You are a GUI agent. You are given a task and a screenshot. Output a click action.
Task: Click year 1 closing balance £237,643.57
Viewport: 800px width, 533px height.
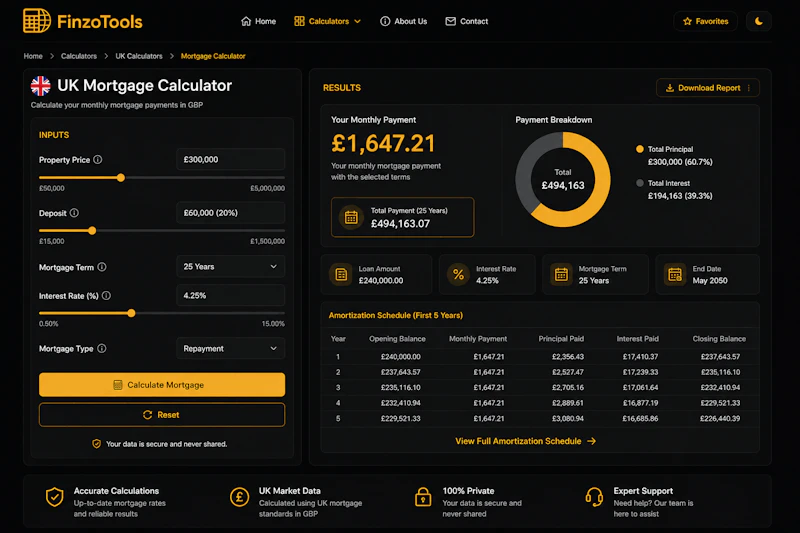coord(720,357)
